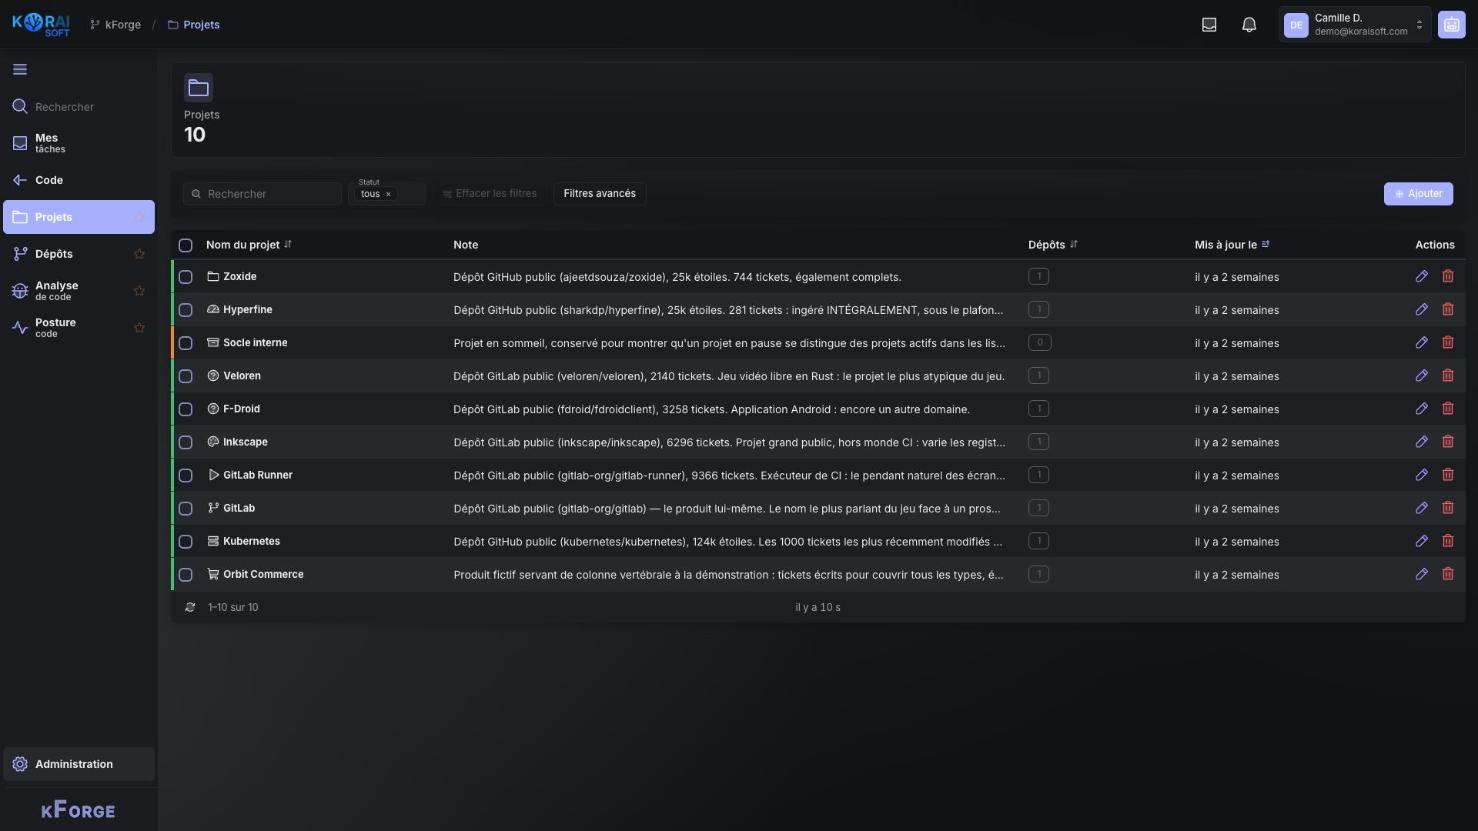Viewport: 1478px width, 831px height.
Task: Open the assistant robot icon button
Action: [x=1451, y=25]
